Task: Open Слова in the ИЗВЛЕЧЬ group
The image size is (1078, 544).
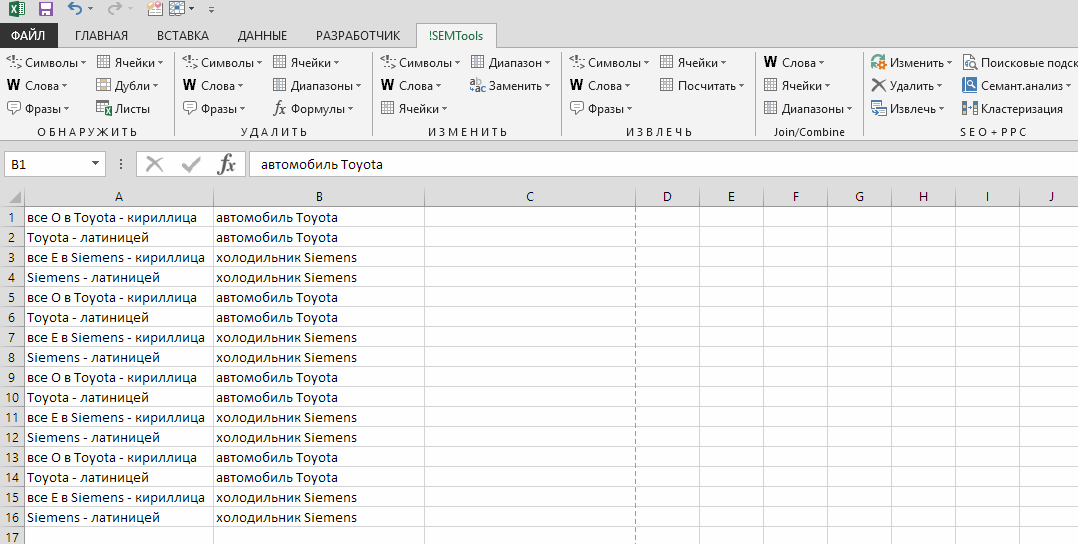Action: (x=600, y=85)
